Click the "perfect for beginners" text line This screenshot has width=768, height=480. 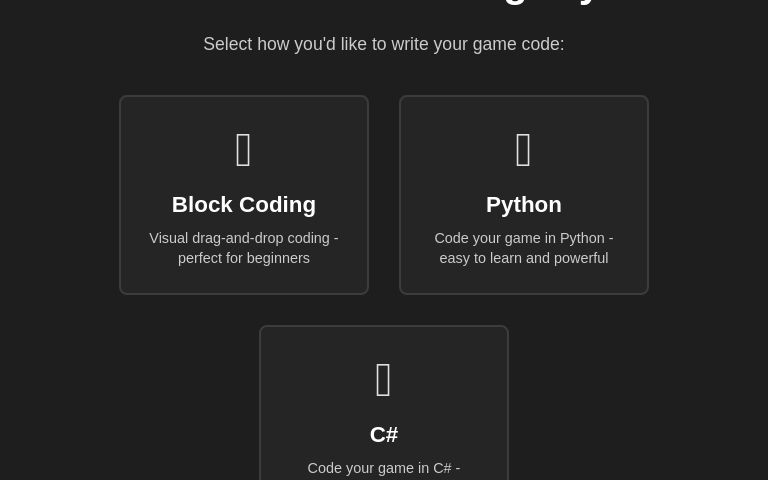[x=243, y=258]
